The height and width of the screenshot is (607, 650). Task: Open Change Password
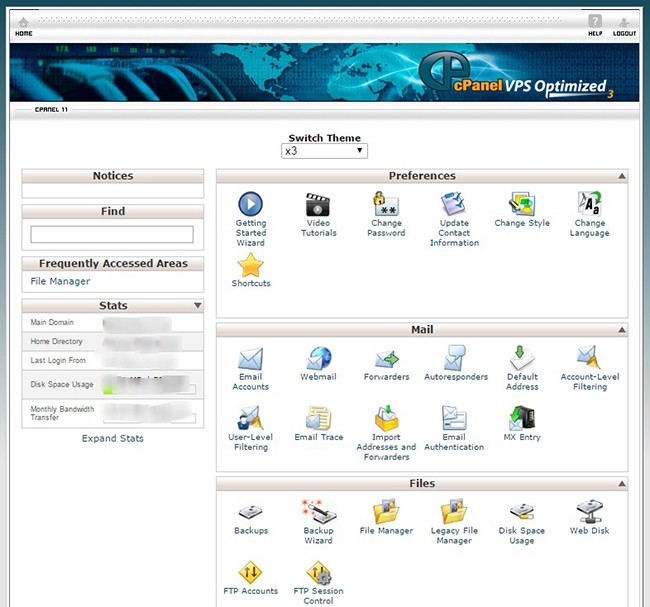[386, 214]
